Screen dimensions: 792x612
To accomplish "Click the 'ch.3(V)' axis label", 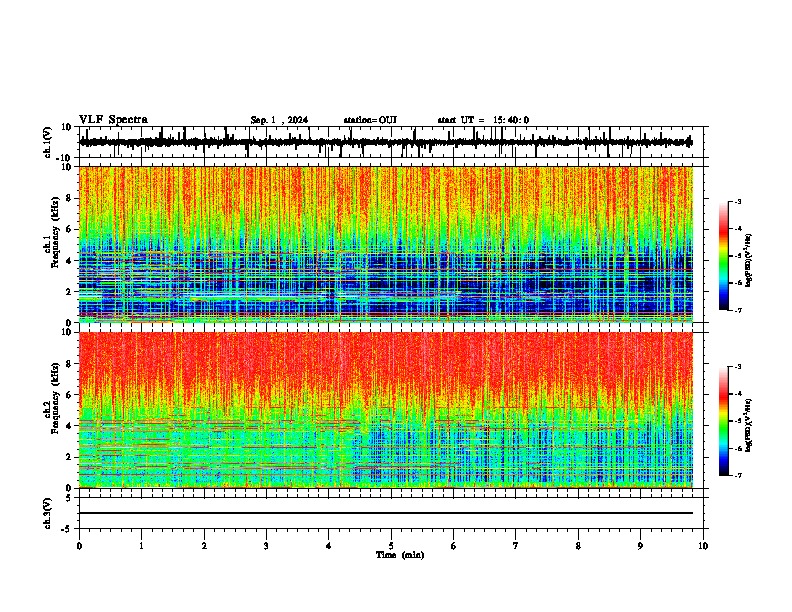I will [x=48, y=513].
